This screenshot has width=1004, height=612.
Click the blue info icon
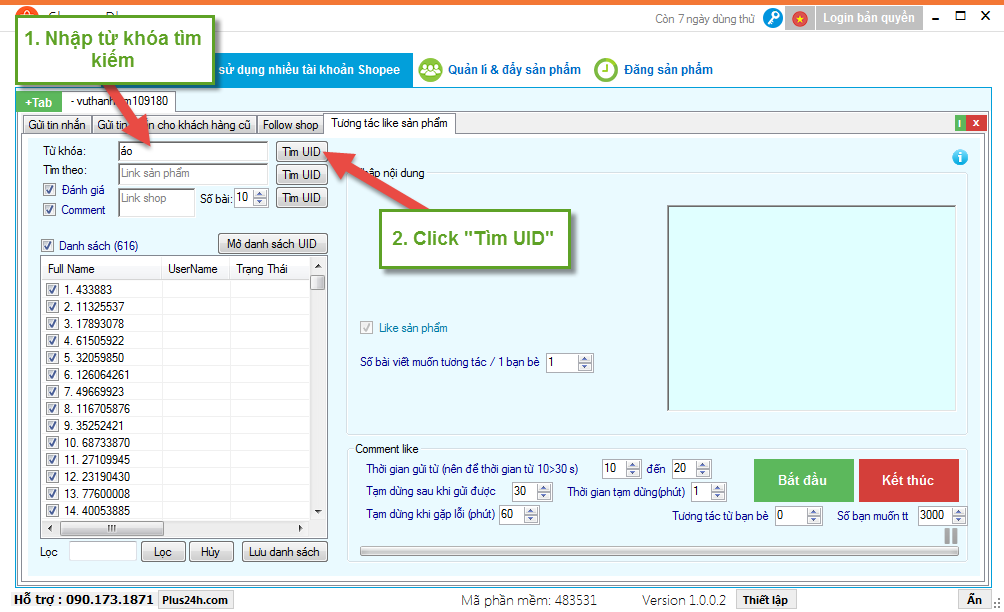point(960,157)
